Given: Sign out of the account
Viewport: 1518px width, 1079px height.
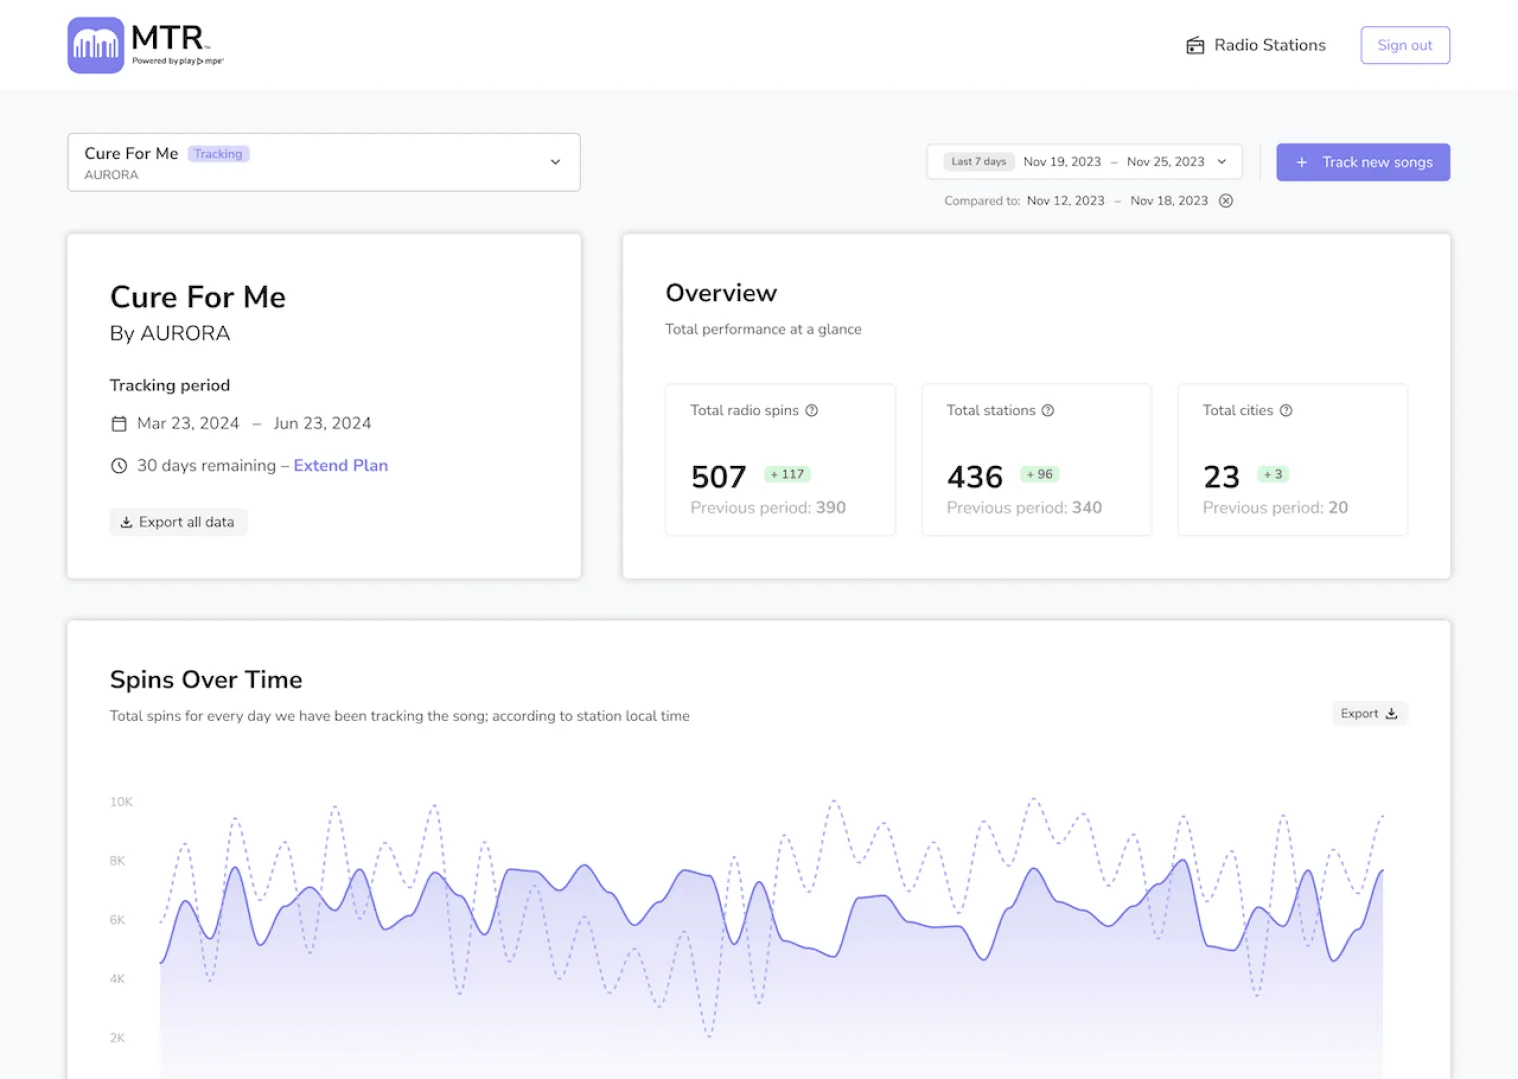Looking at the screenshot, I should click(1405, 45).
